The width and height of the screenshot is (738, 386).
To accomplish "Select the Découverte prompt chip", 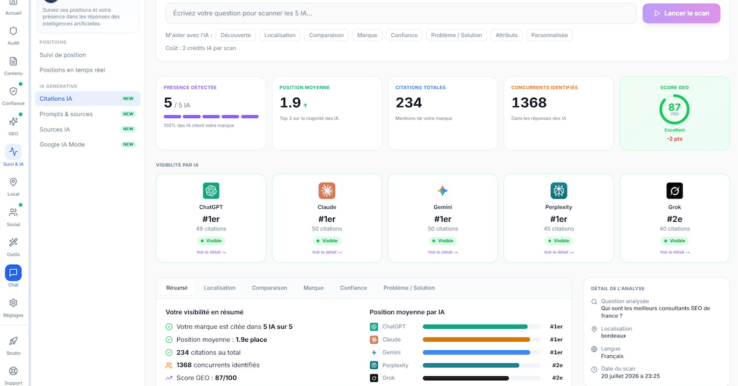I will [235, 35].
